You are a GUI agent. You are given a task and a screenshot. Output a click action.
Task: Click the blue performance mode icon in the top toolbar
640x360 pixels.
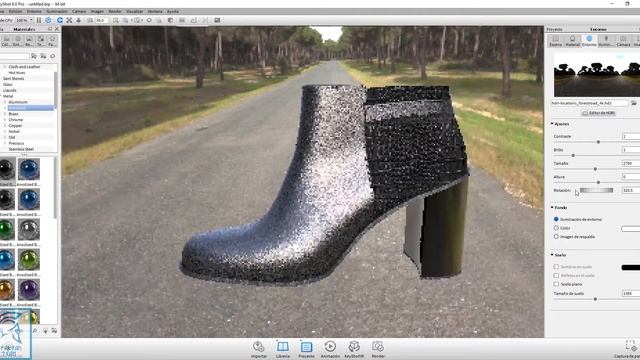[x=48, y=20]
